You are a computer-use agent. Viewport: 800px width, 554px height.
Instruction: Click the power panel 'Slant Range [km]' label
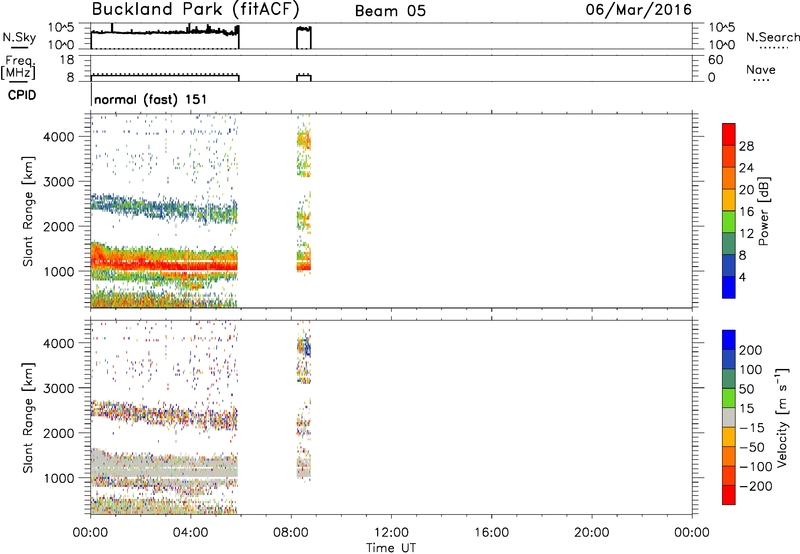(x=28, y=211)
